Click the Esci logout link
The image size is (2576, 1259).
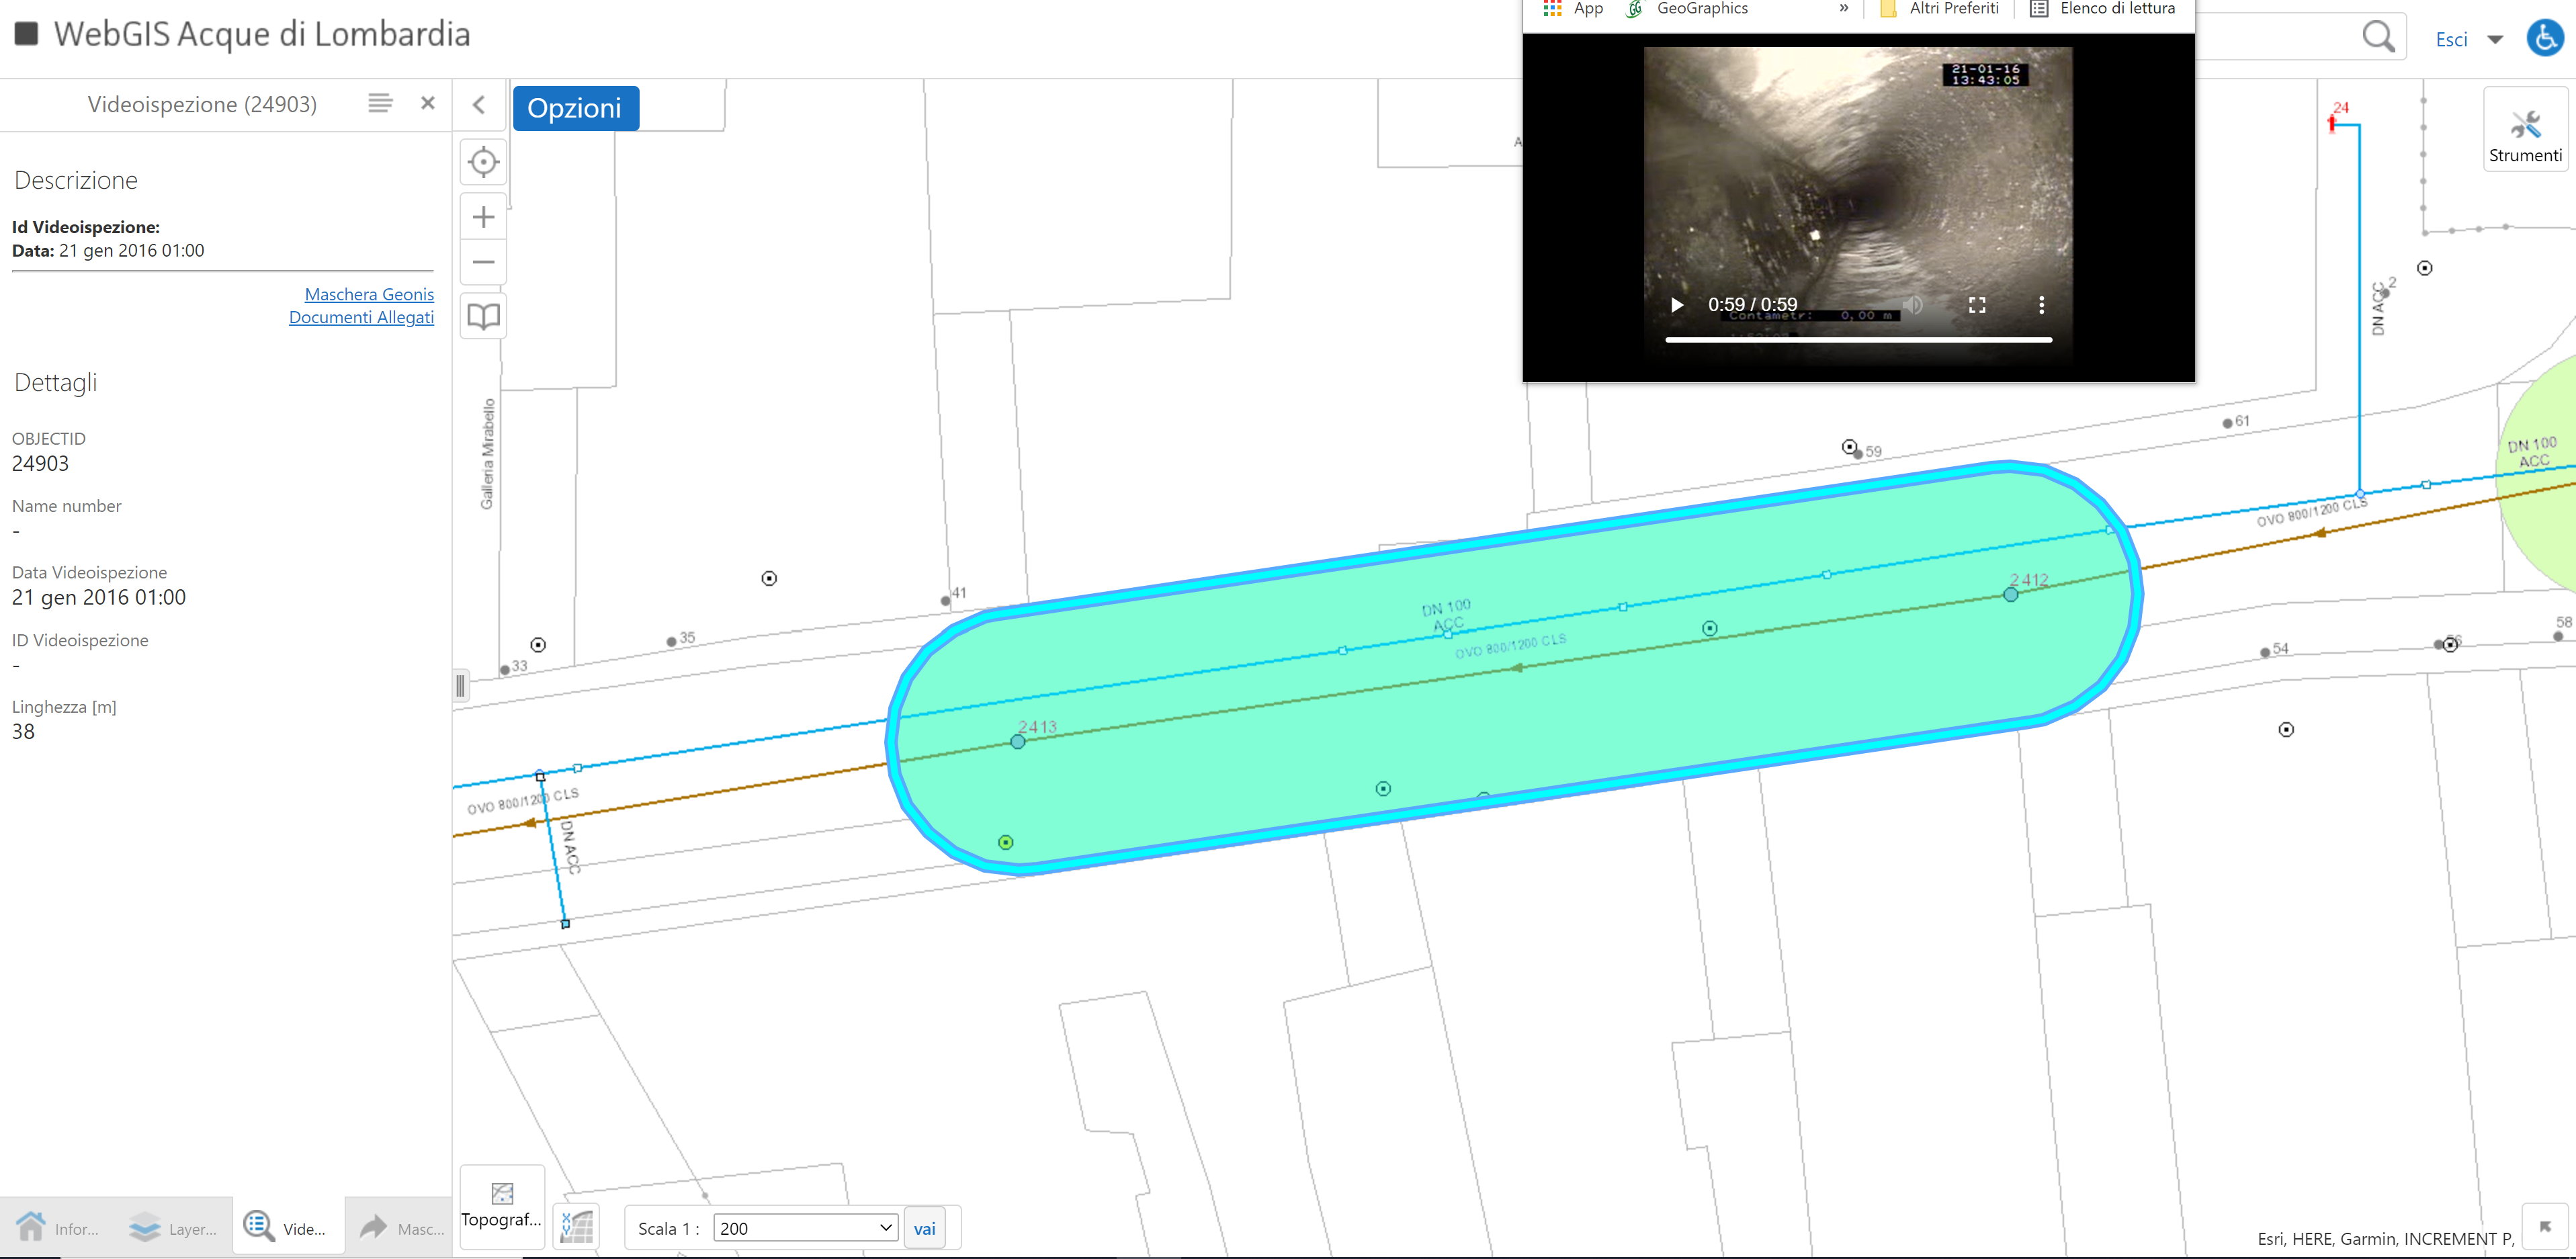click(2451, 39)
